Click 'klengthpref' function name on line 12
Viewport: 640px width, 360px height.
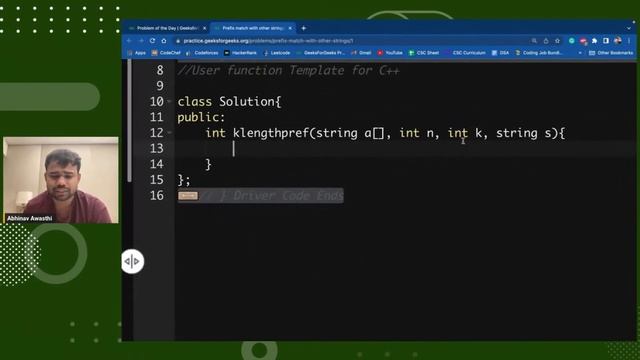click(271, 133)
